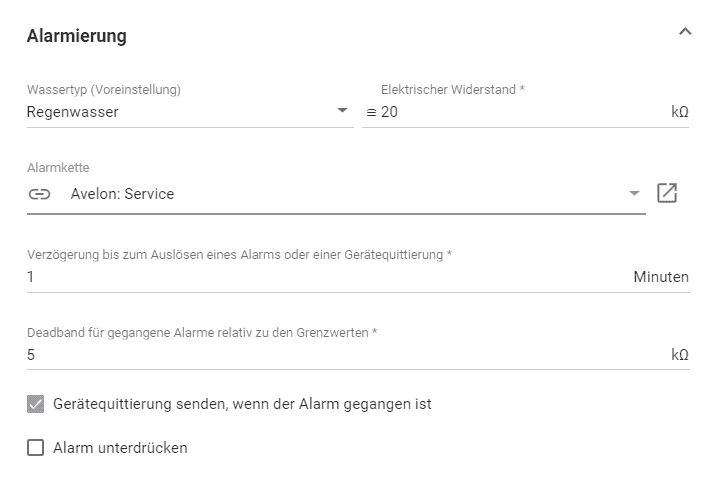The height and width of the screenshot is (478, 716).
Task: Click the Minuten unit suffix
Action: [x=661, y=277]
